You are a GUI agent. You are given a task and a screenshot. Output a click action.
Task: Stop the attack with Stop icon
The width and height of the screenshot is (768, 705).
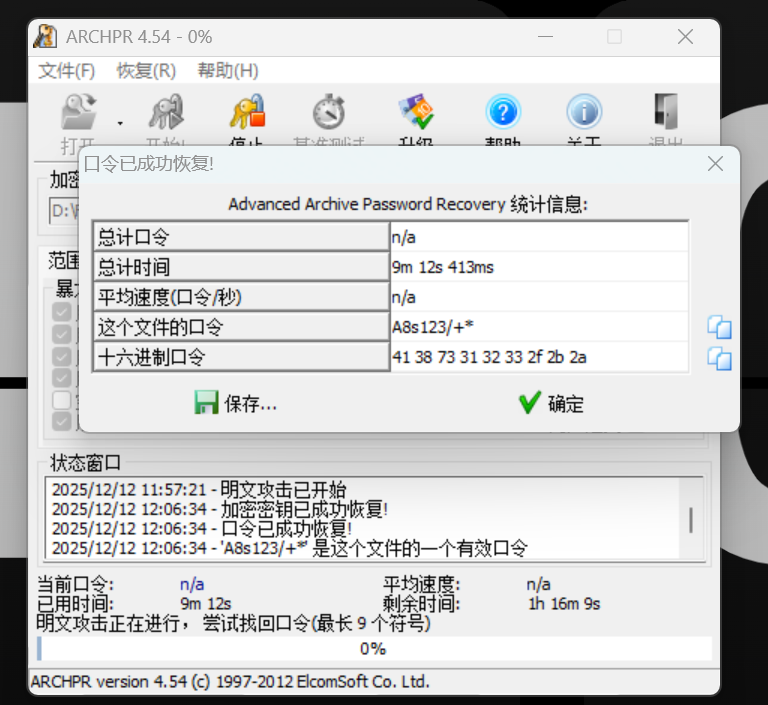click(248, 112)
